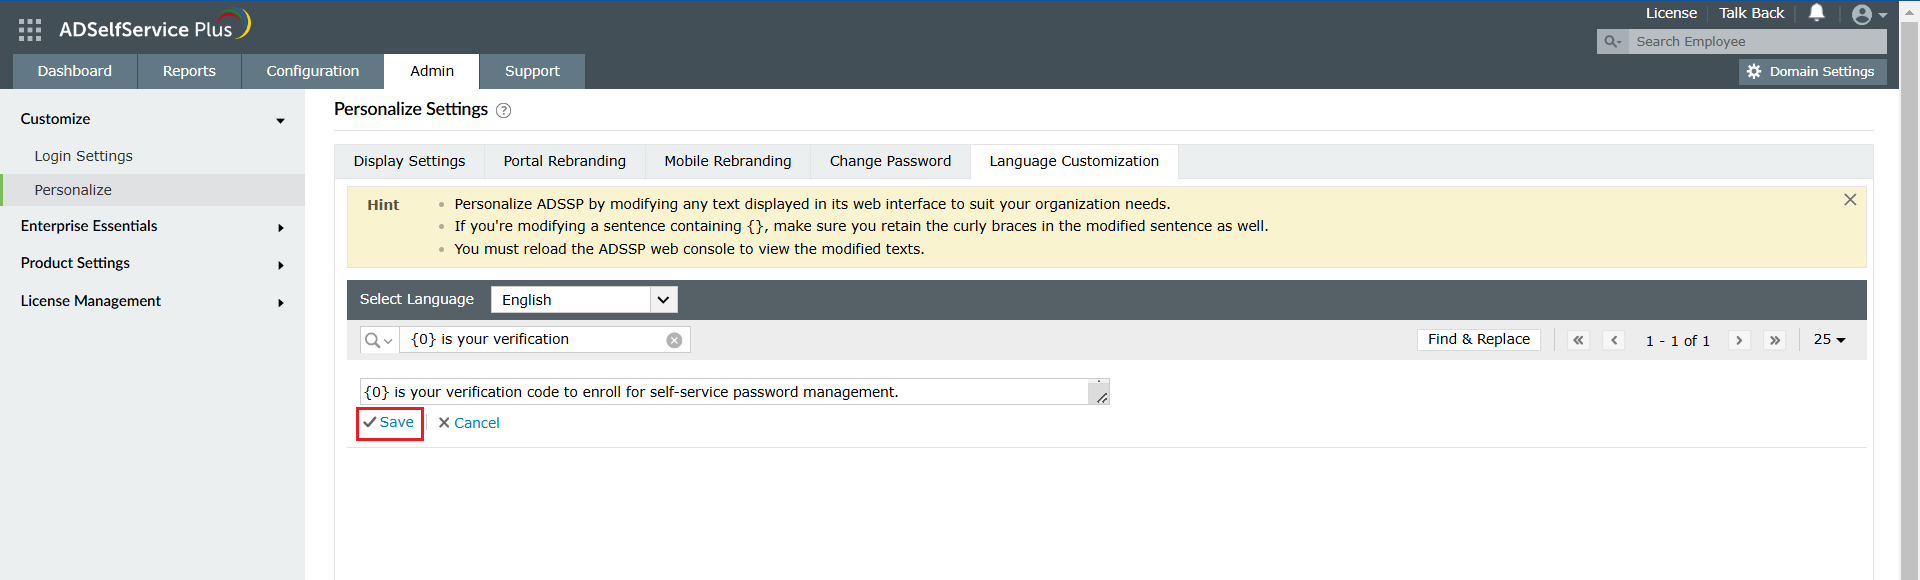Go to the last page of results
The height and width of the screenshot is (580, 1920).
tap(1775, 340)
